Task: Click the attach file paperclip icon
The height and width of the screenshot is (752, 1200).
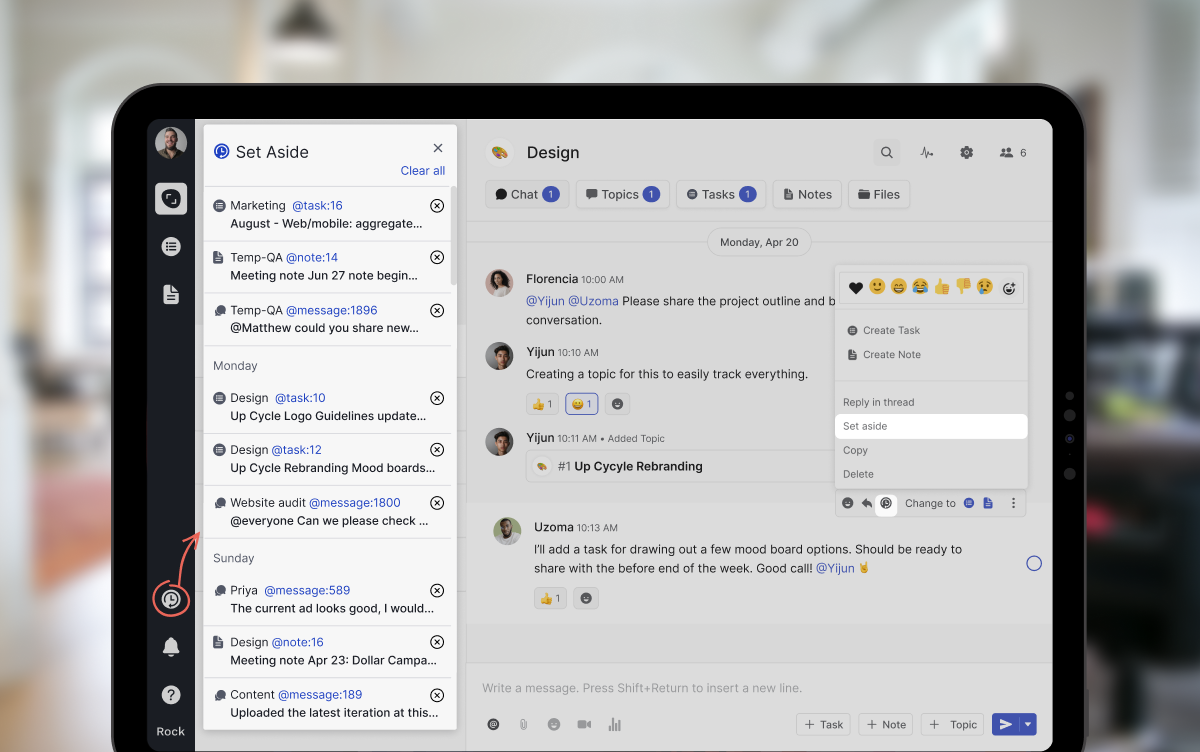Action: (522, 724)
